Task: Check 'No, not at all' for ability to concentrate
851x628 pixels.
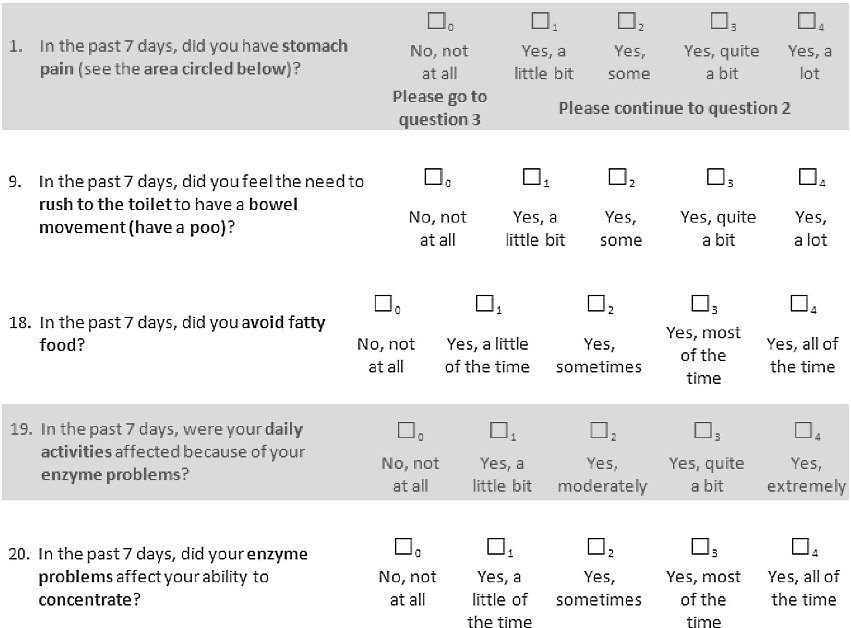Action: 403,545
